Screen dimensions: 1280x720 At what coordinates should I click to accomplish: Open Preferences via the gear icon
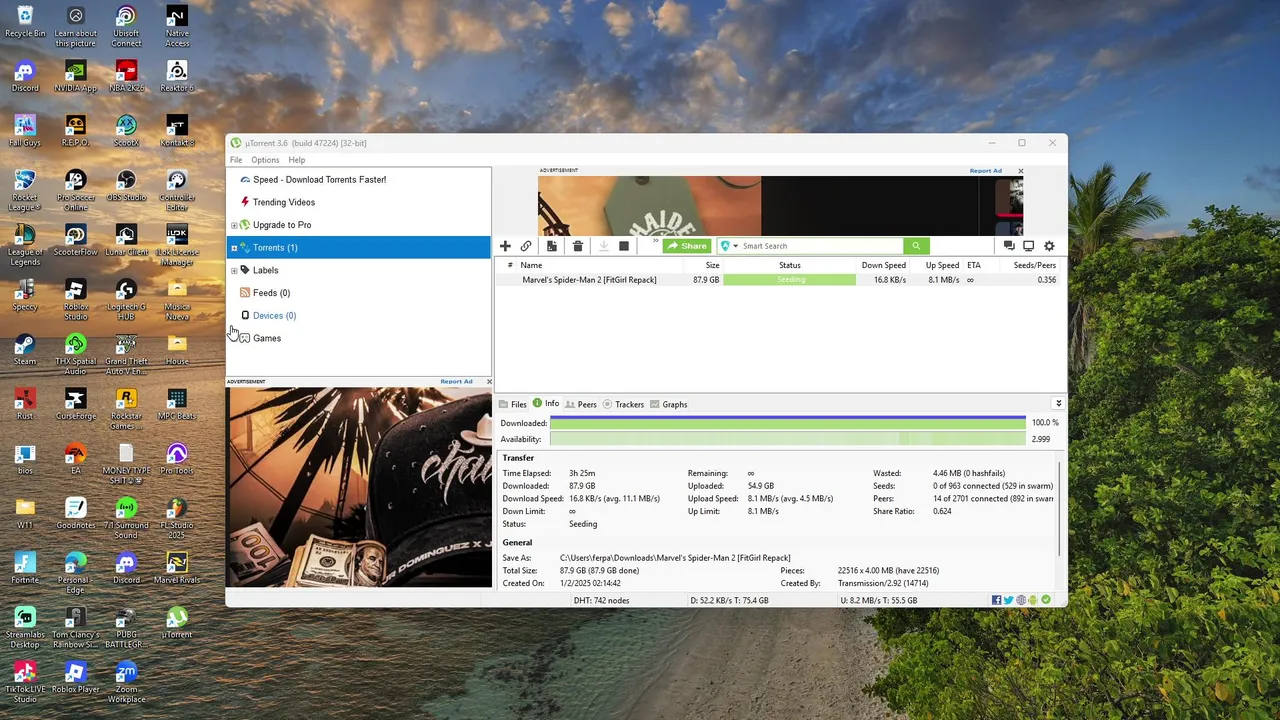point(1049,246)
